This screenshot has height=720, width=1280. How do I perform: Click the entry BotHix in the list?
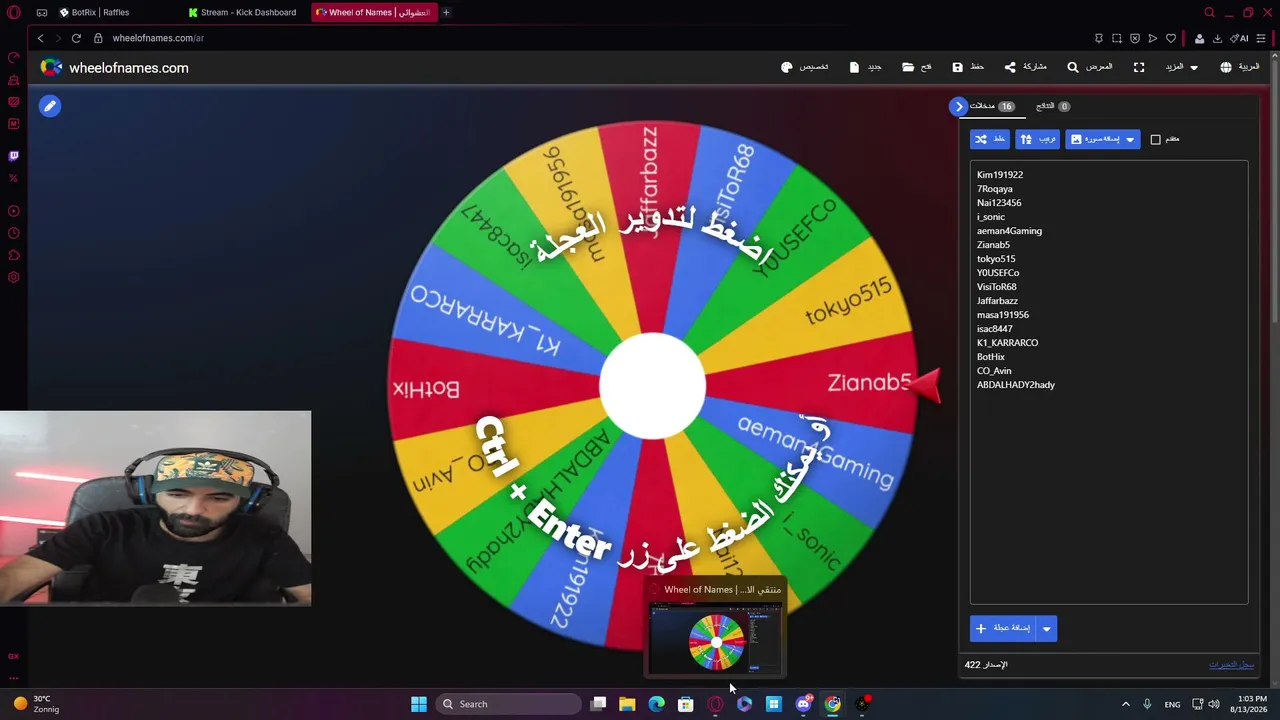(991, 357)
